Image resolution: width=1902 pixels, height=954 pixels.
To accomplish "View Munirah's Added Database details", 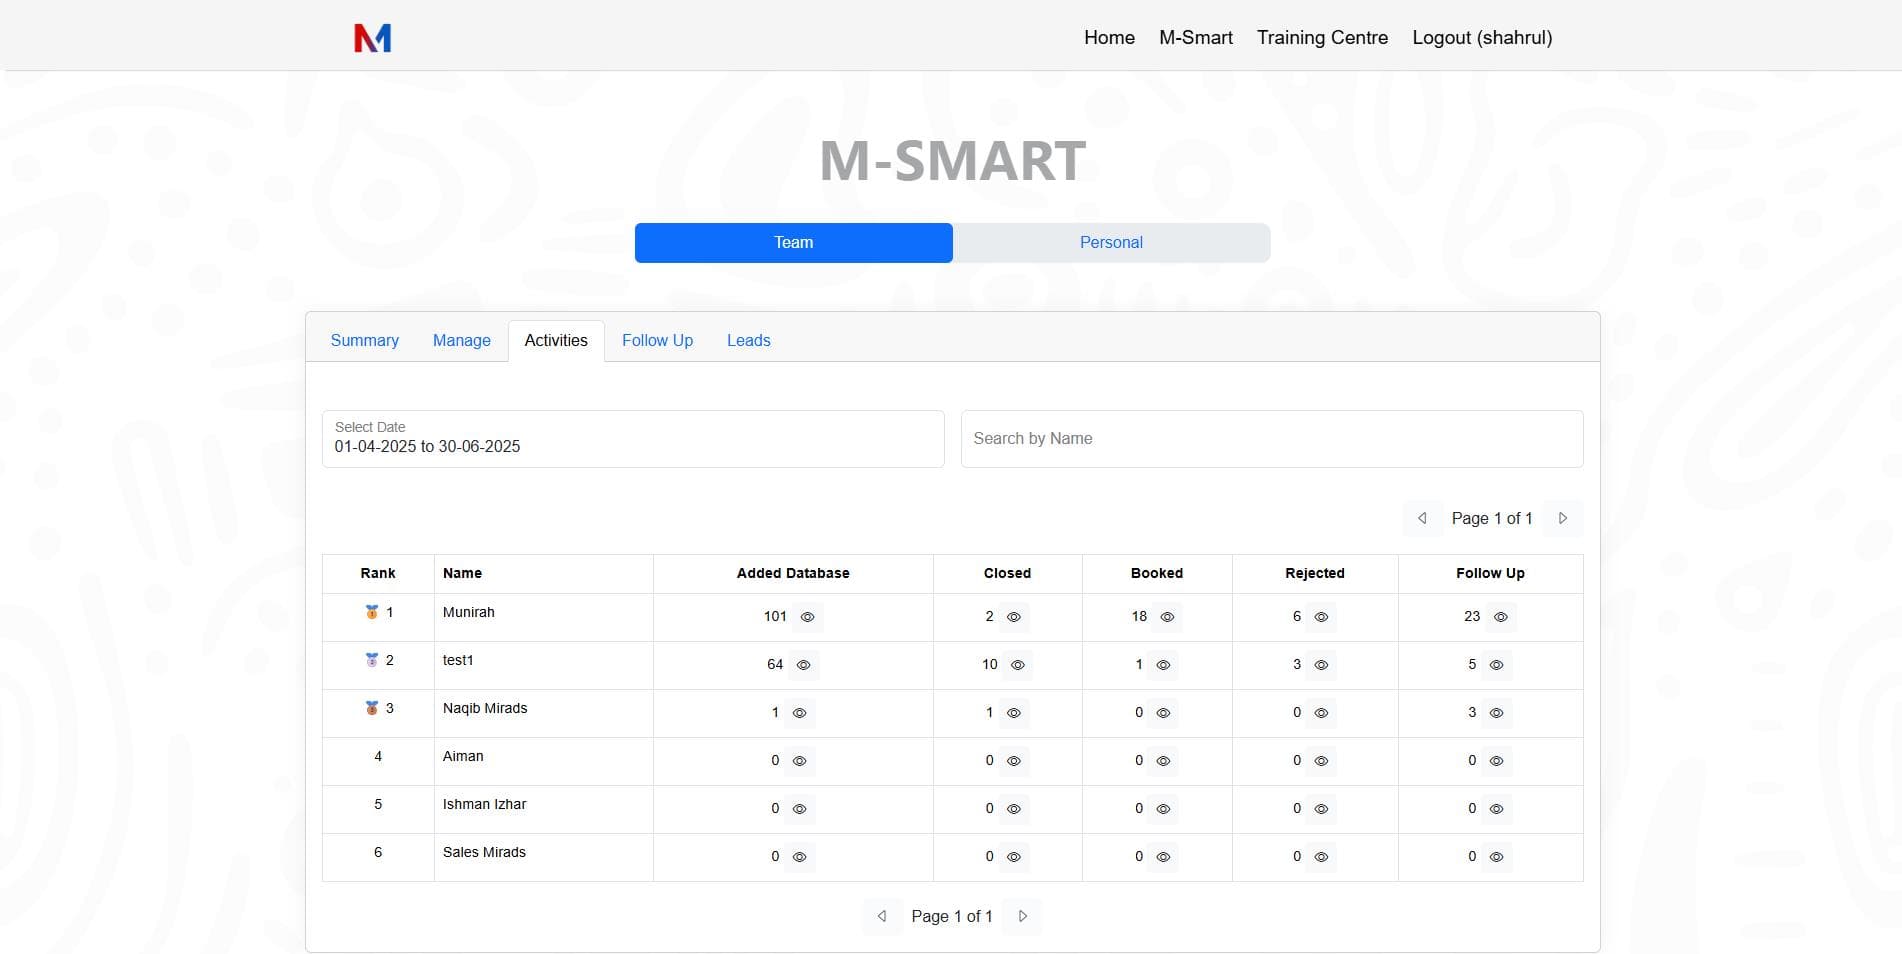I will pos(806,617).
